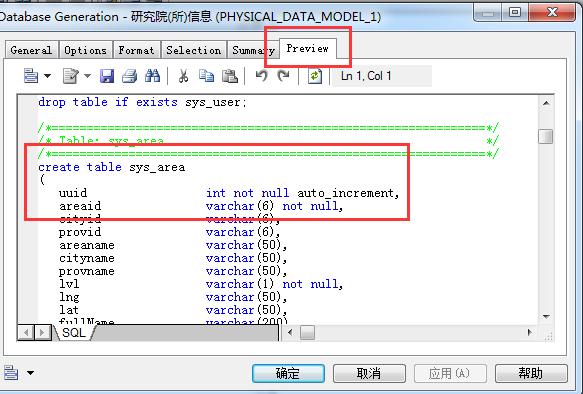Switch to the General tab
The width and height of the screenshot is (583, 394).
(31, 50)
